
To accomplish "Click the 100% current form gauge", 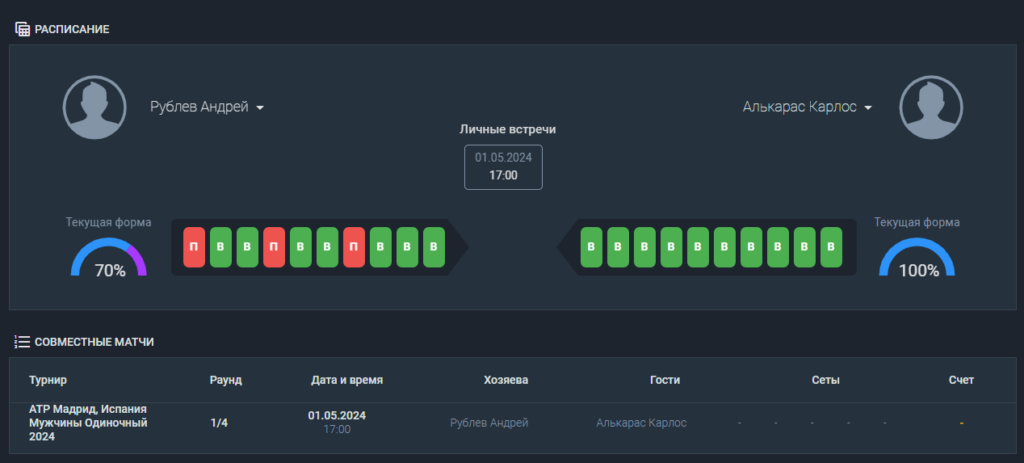I will pyautogui.click(x=917, y=257).
